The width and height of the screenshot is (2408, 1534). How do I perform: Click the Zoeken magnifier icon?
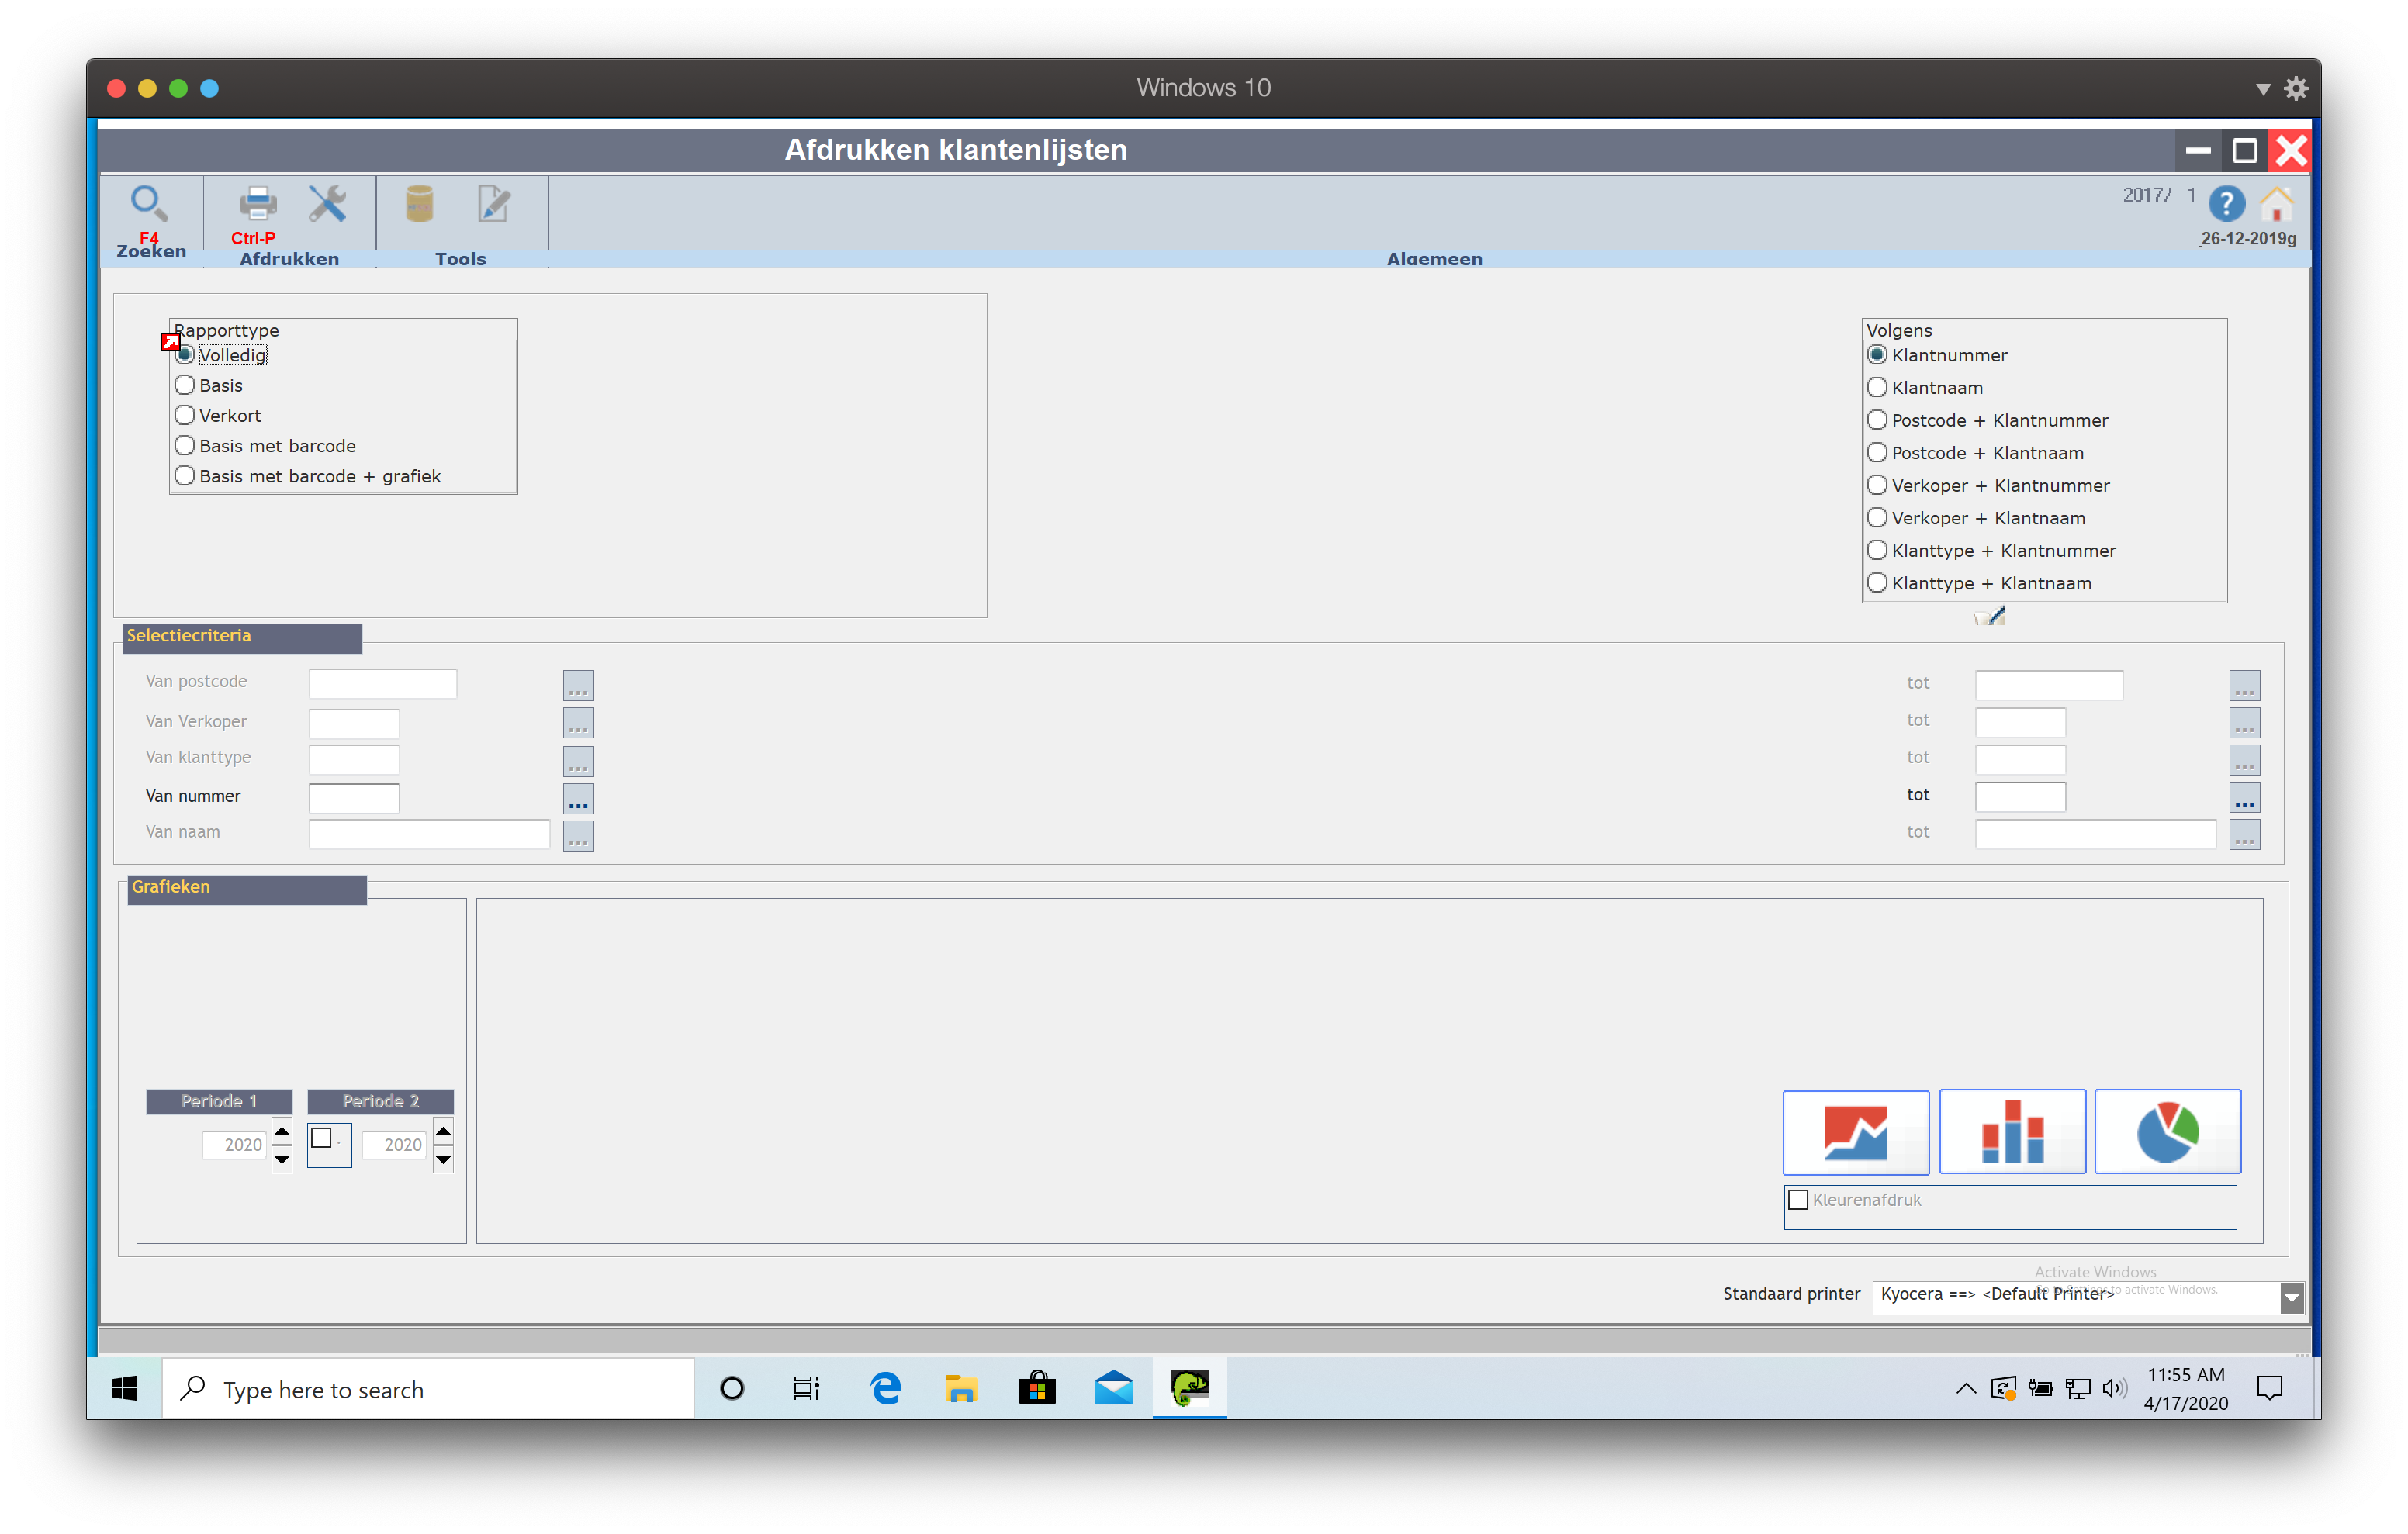tap(149, 204)
